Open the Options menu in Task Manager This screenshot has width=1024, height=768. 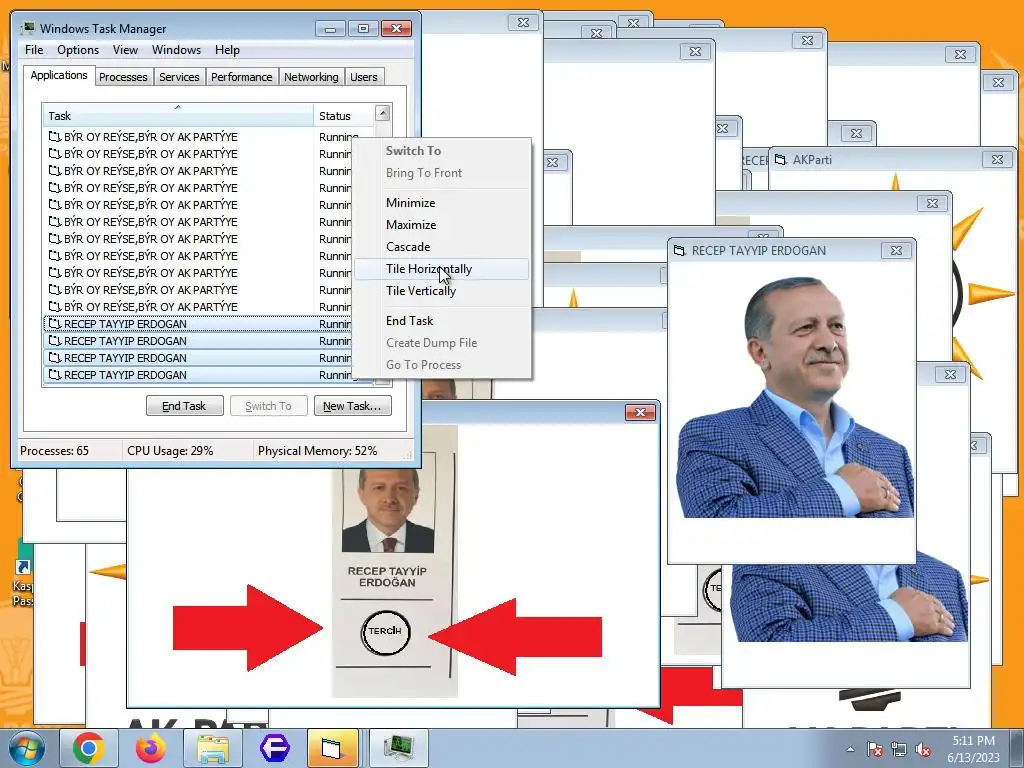point(78,50)
